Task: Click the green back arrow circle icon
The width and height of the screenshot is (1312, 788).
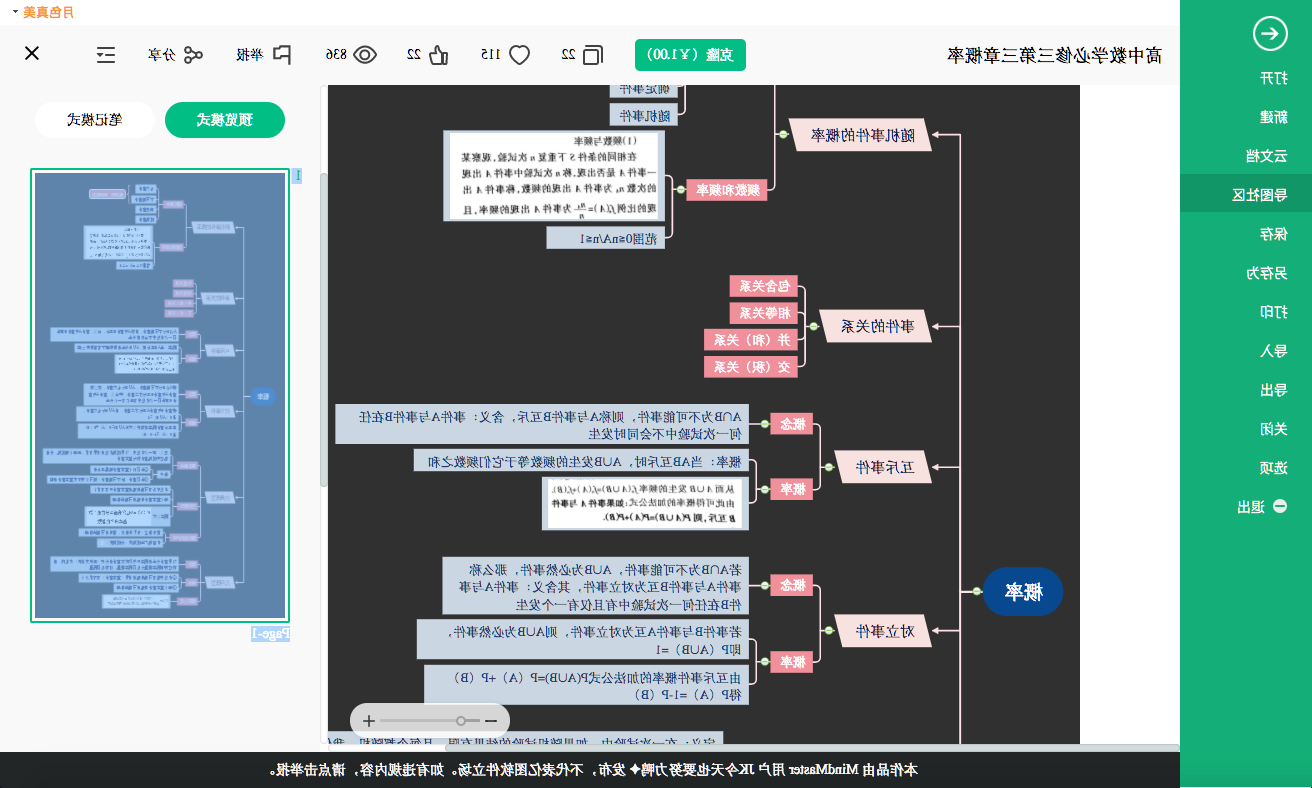Action: pyautogui.click(x=1270, y=33)
